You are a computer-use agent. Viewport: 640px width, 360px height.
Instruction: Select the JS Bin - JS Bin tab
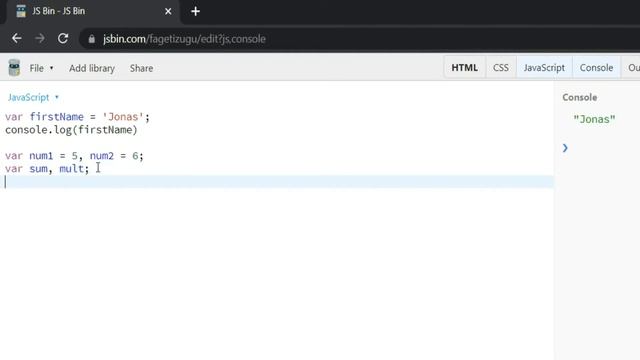pos(93,11)
